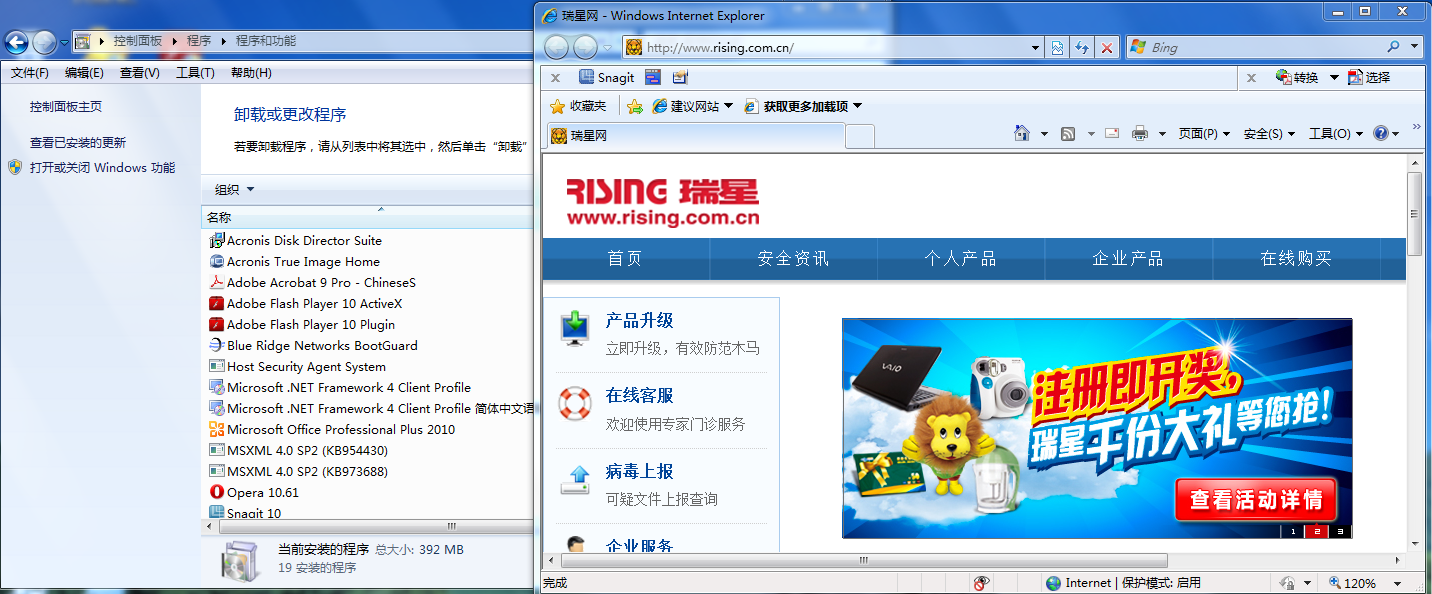
Task: Click the red Stop icon in address bar
Action: pos(1106,47)
